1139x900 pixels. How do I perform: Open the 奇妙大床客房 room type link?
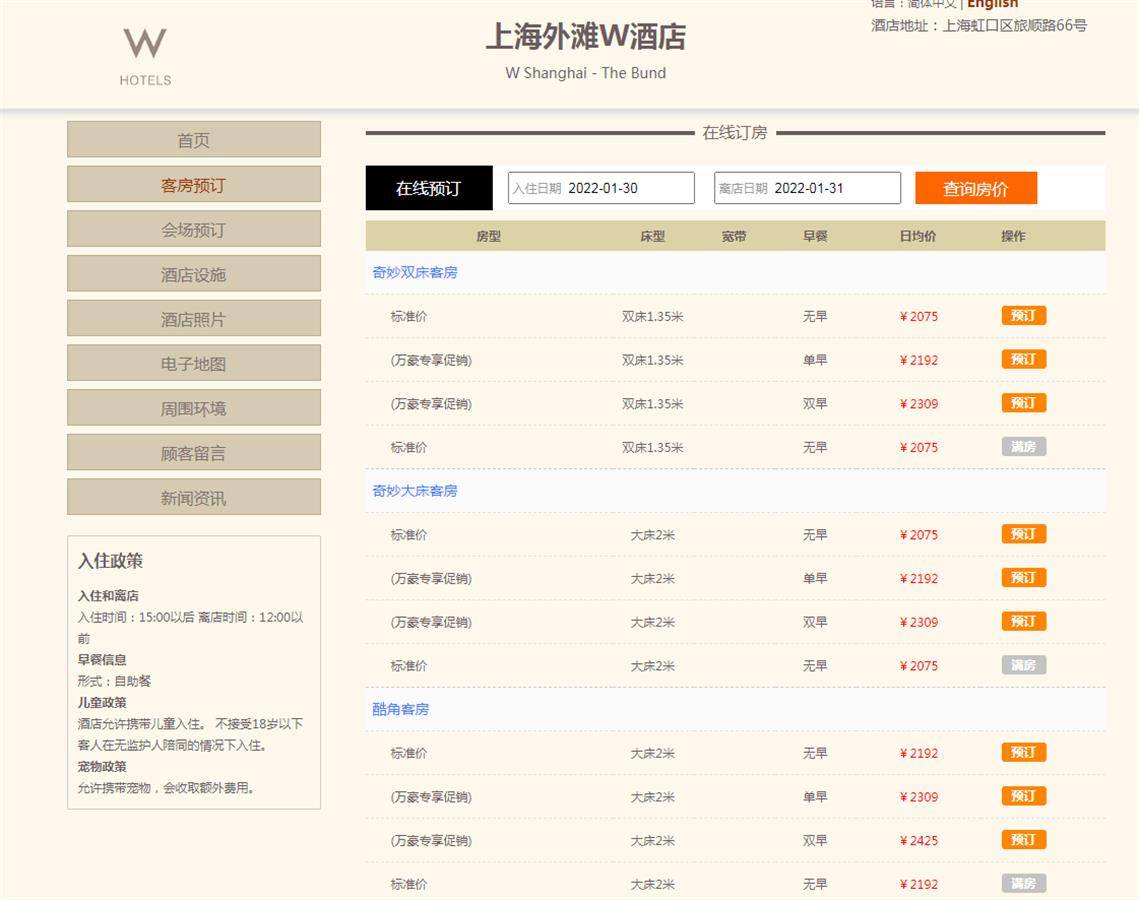(x=415, y=491)
